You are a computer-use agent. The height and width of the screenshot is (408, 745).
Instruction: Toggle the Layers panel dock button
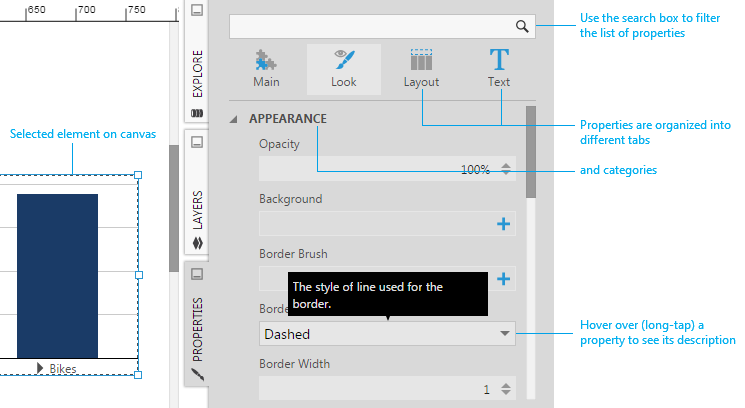(197, 143)
